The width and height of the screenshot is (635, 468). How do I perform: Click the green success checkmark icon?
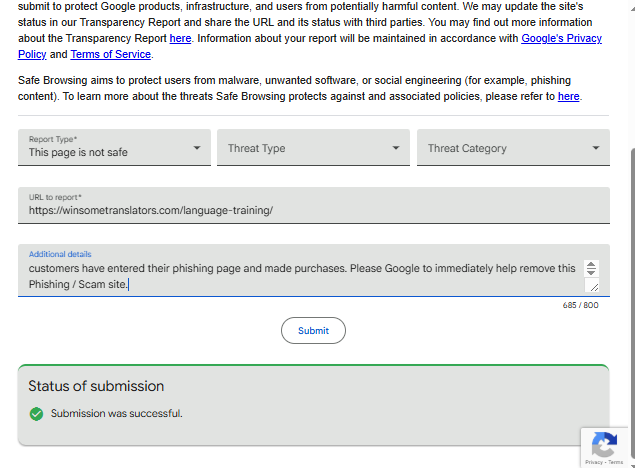37,413
